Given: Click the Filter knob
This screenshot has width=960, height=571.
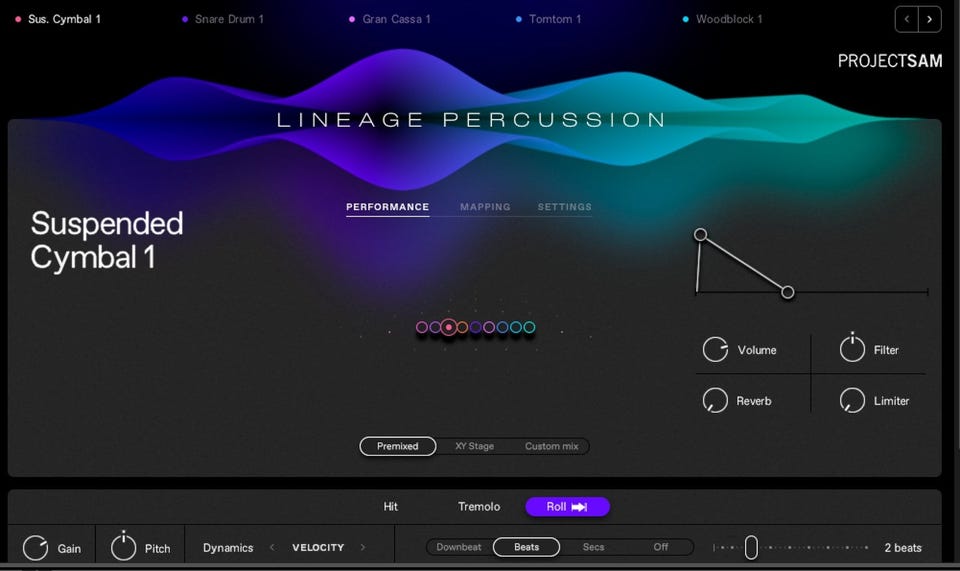Looking at the screenshot, I should pyautogui.click(x=852, y=349).
